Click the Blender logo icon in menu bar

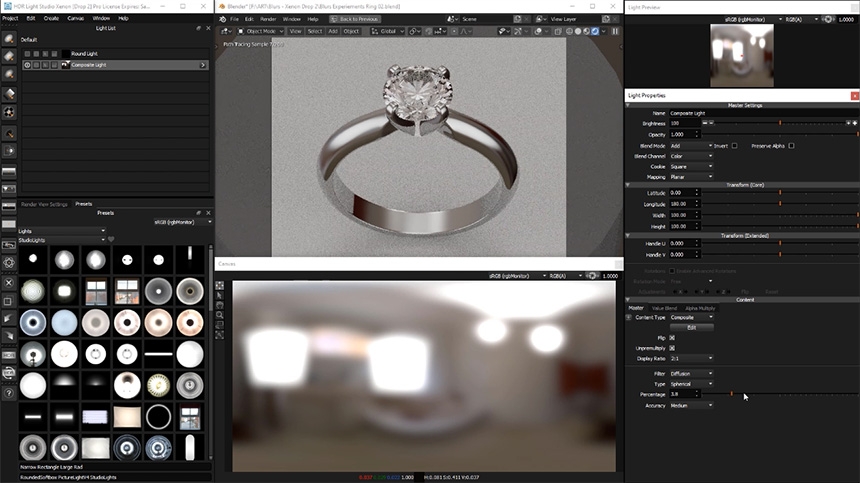223,19
